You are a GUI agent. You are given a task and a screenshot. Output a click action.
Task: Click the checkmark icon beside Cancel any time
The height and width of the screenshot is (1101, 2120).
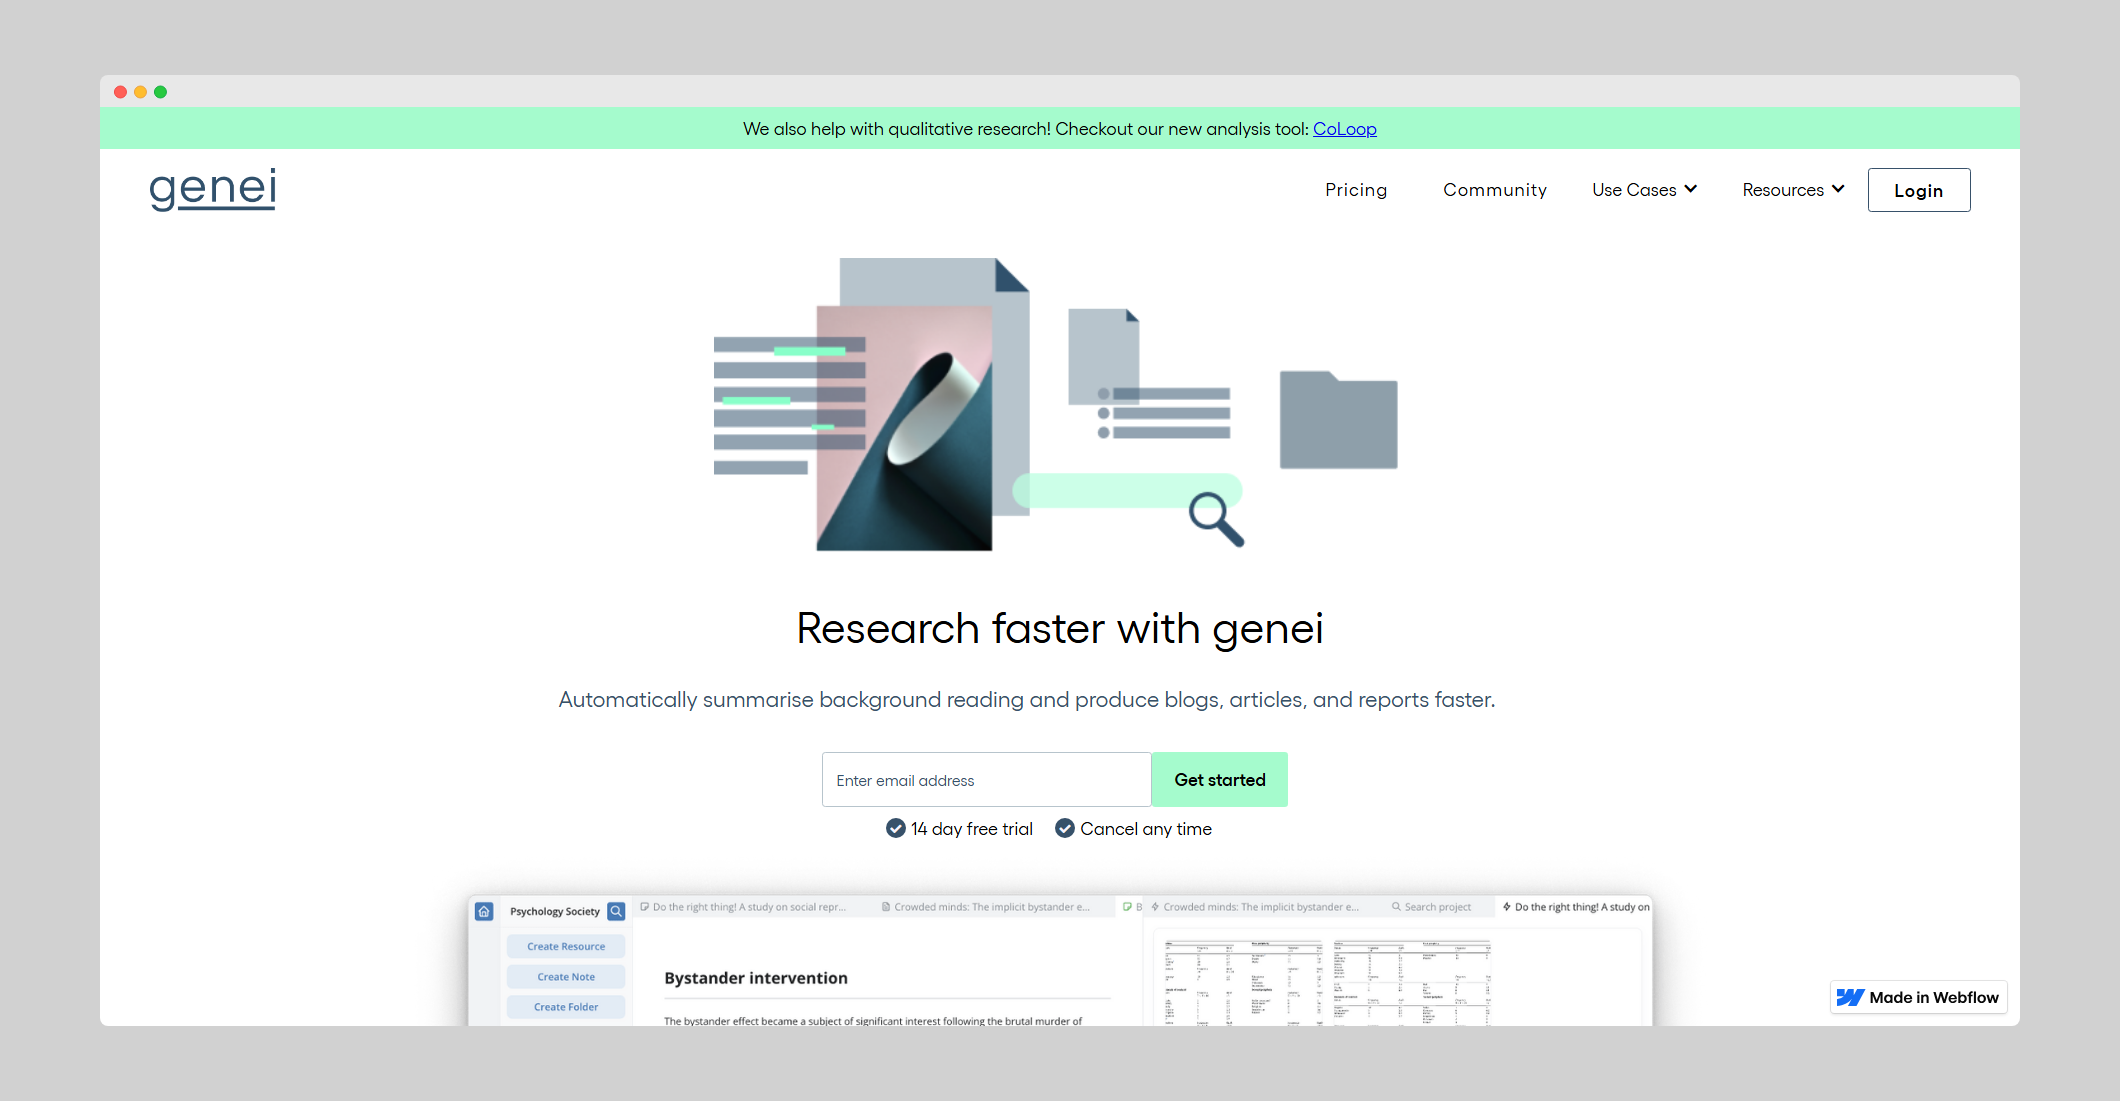point(1065,828)
